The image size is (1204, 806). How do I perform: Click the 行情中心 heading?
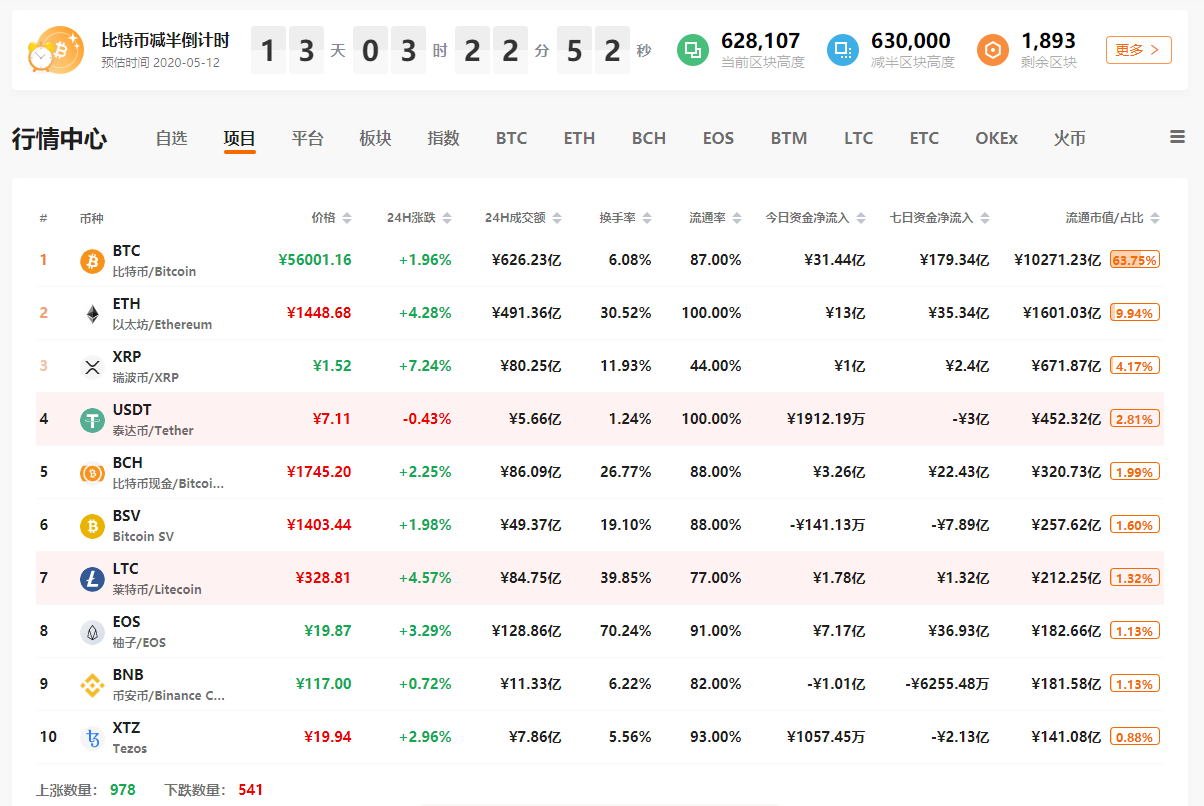pos(60,139)
